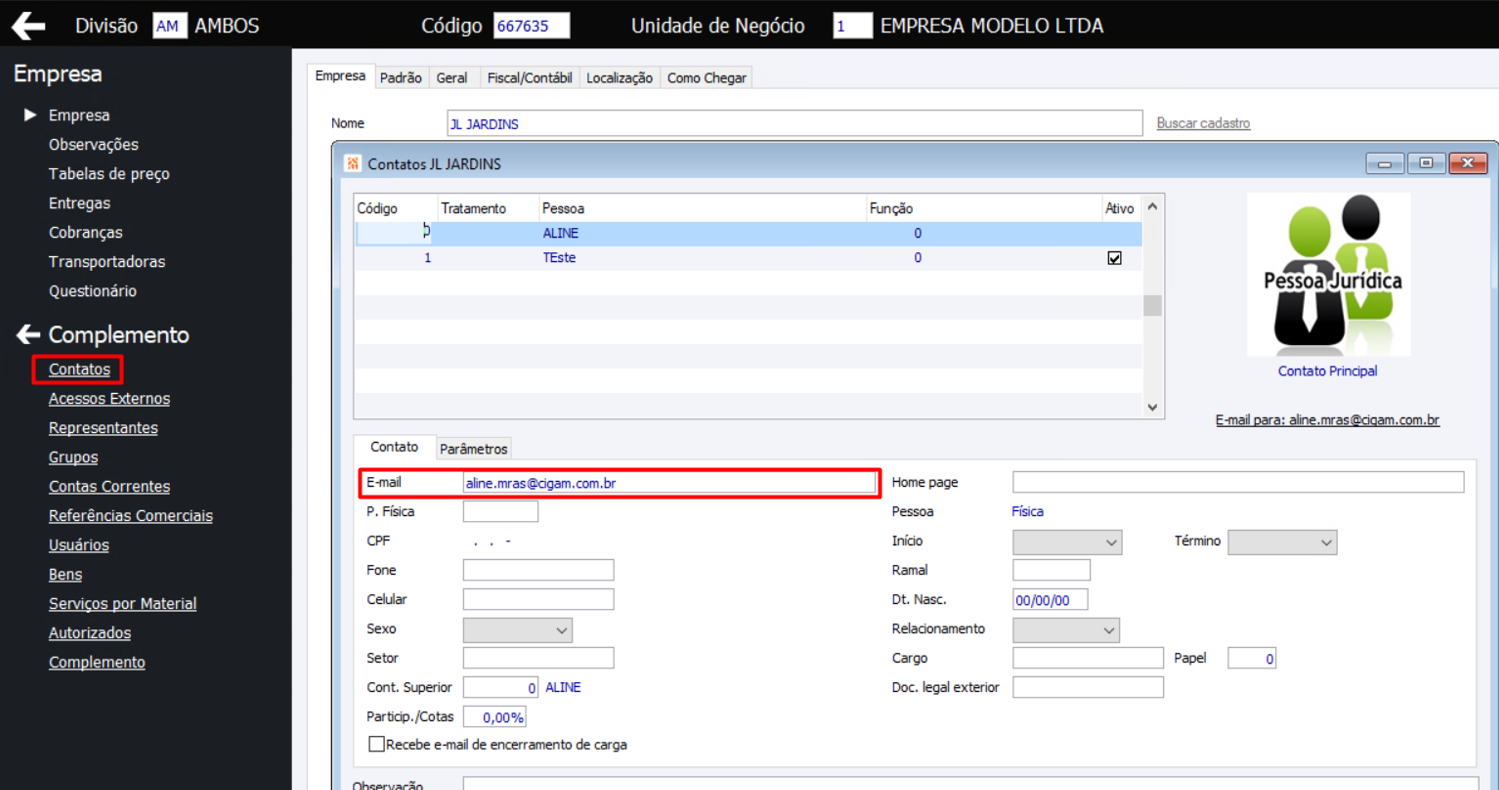The image size is (1499, 790).
Task: Click the Buscar cadastro link
Action: 1203,123
